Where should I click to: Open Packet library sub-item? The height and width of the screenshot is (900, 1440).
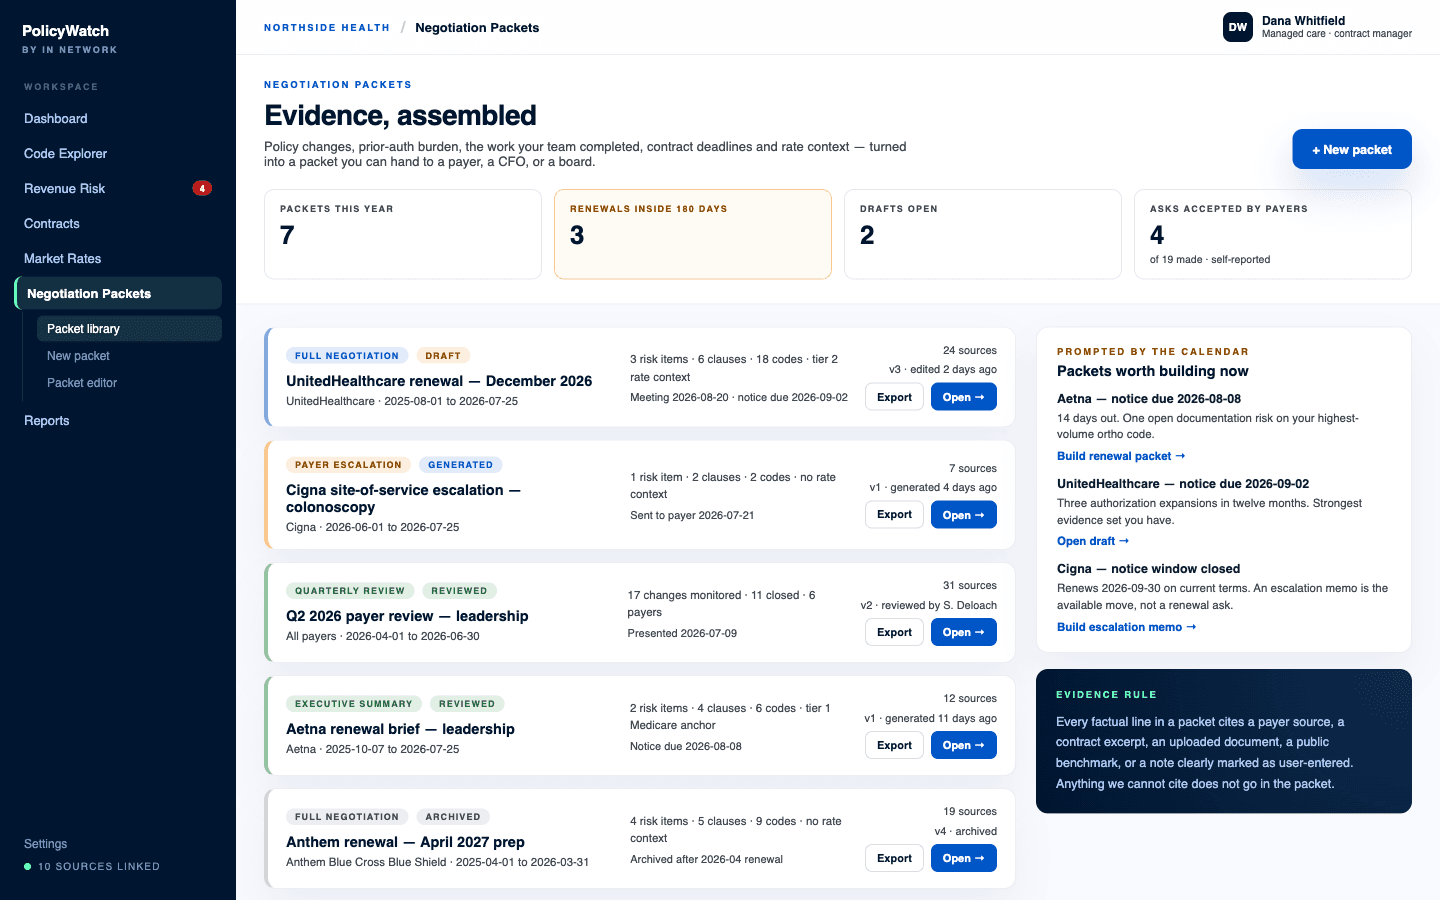click(129, 328)
